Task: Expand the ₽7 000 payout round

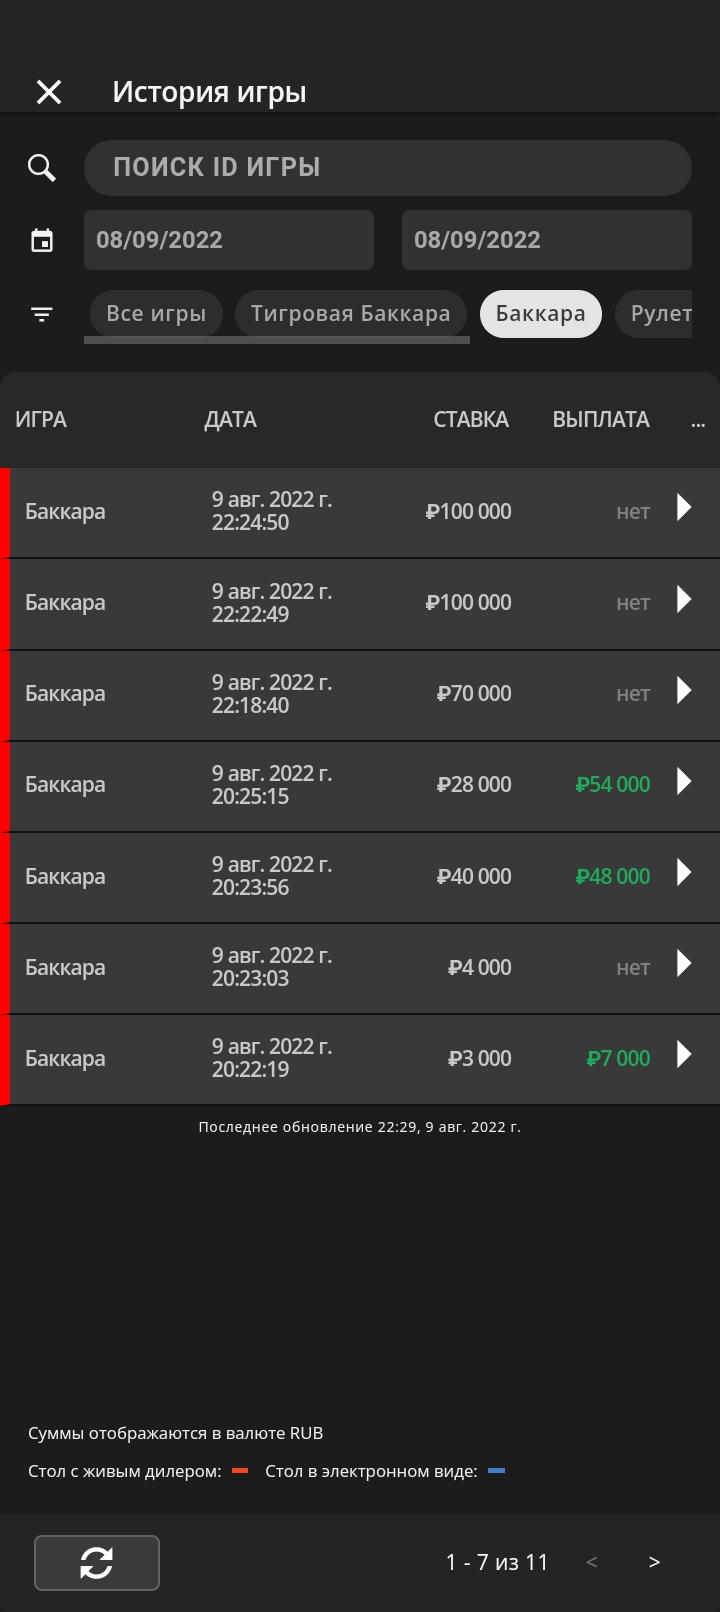Action: (684, 1054)
